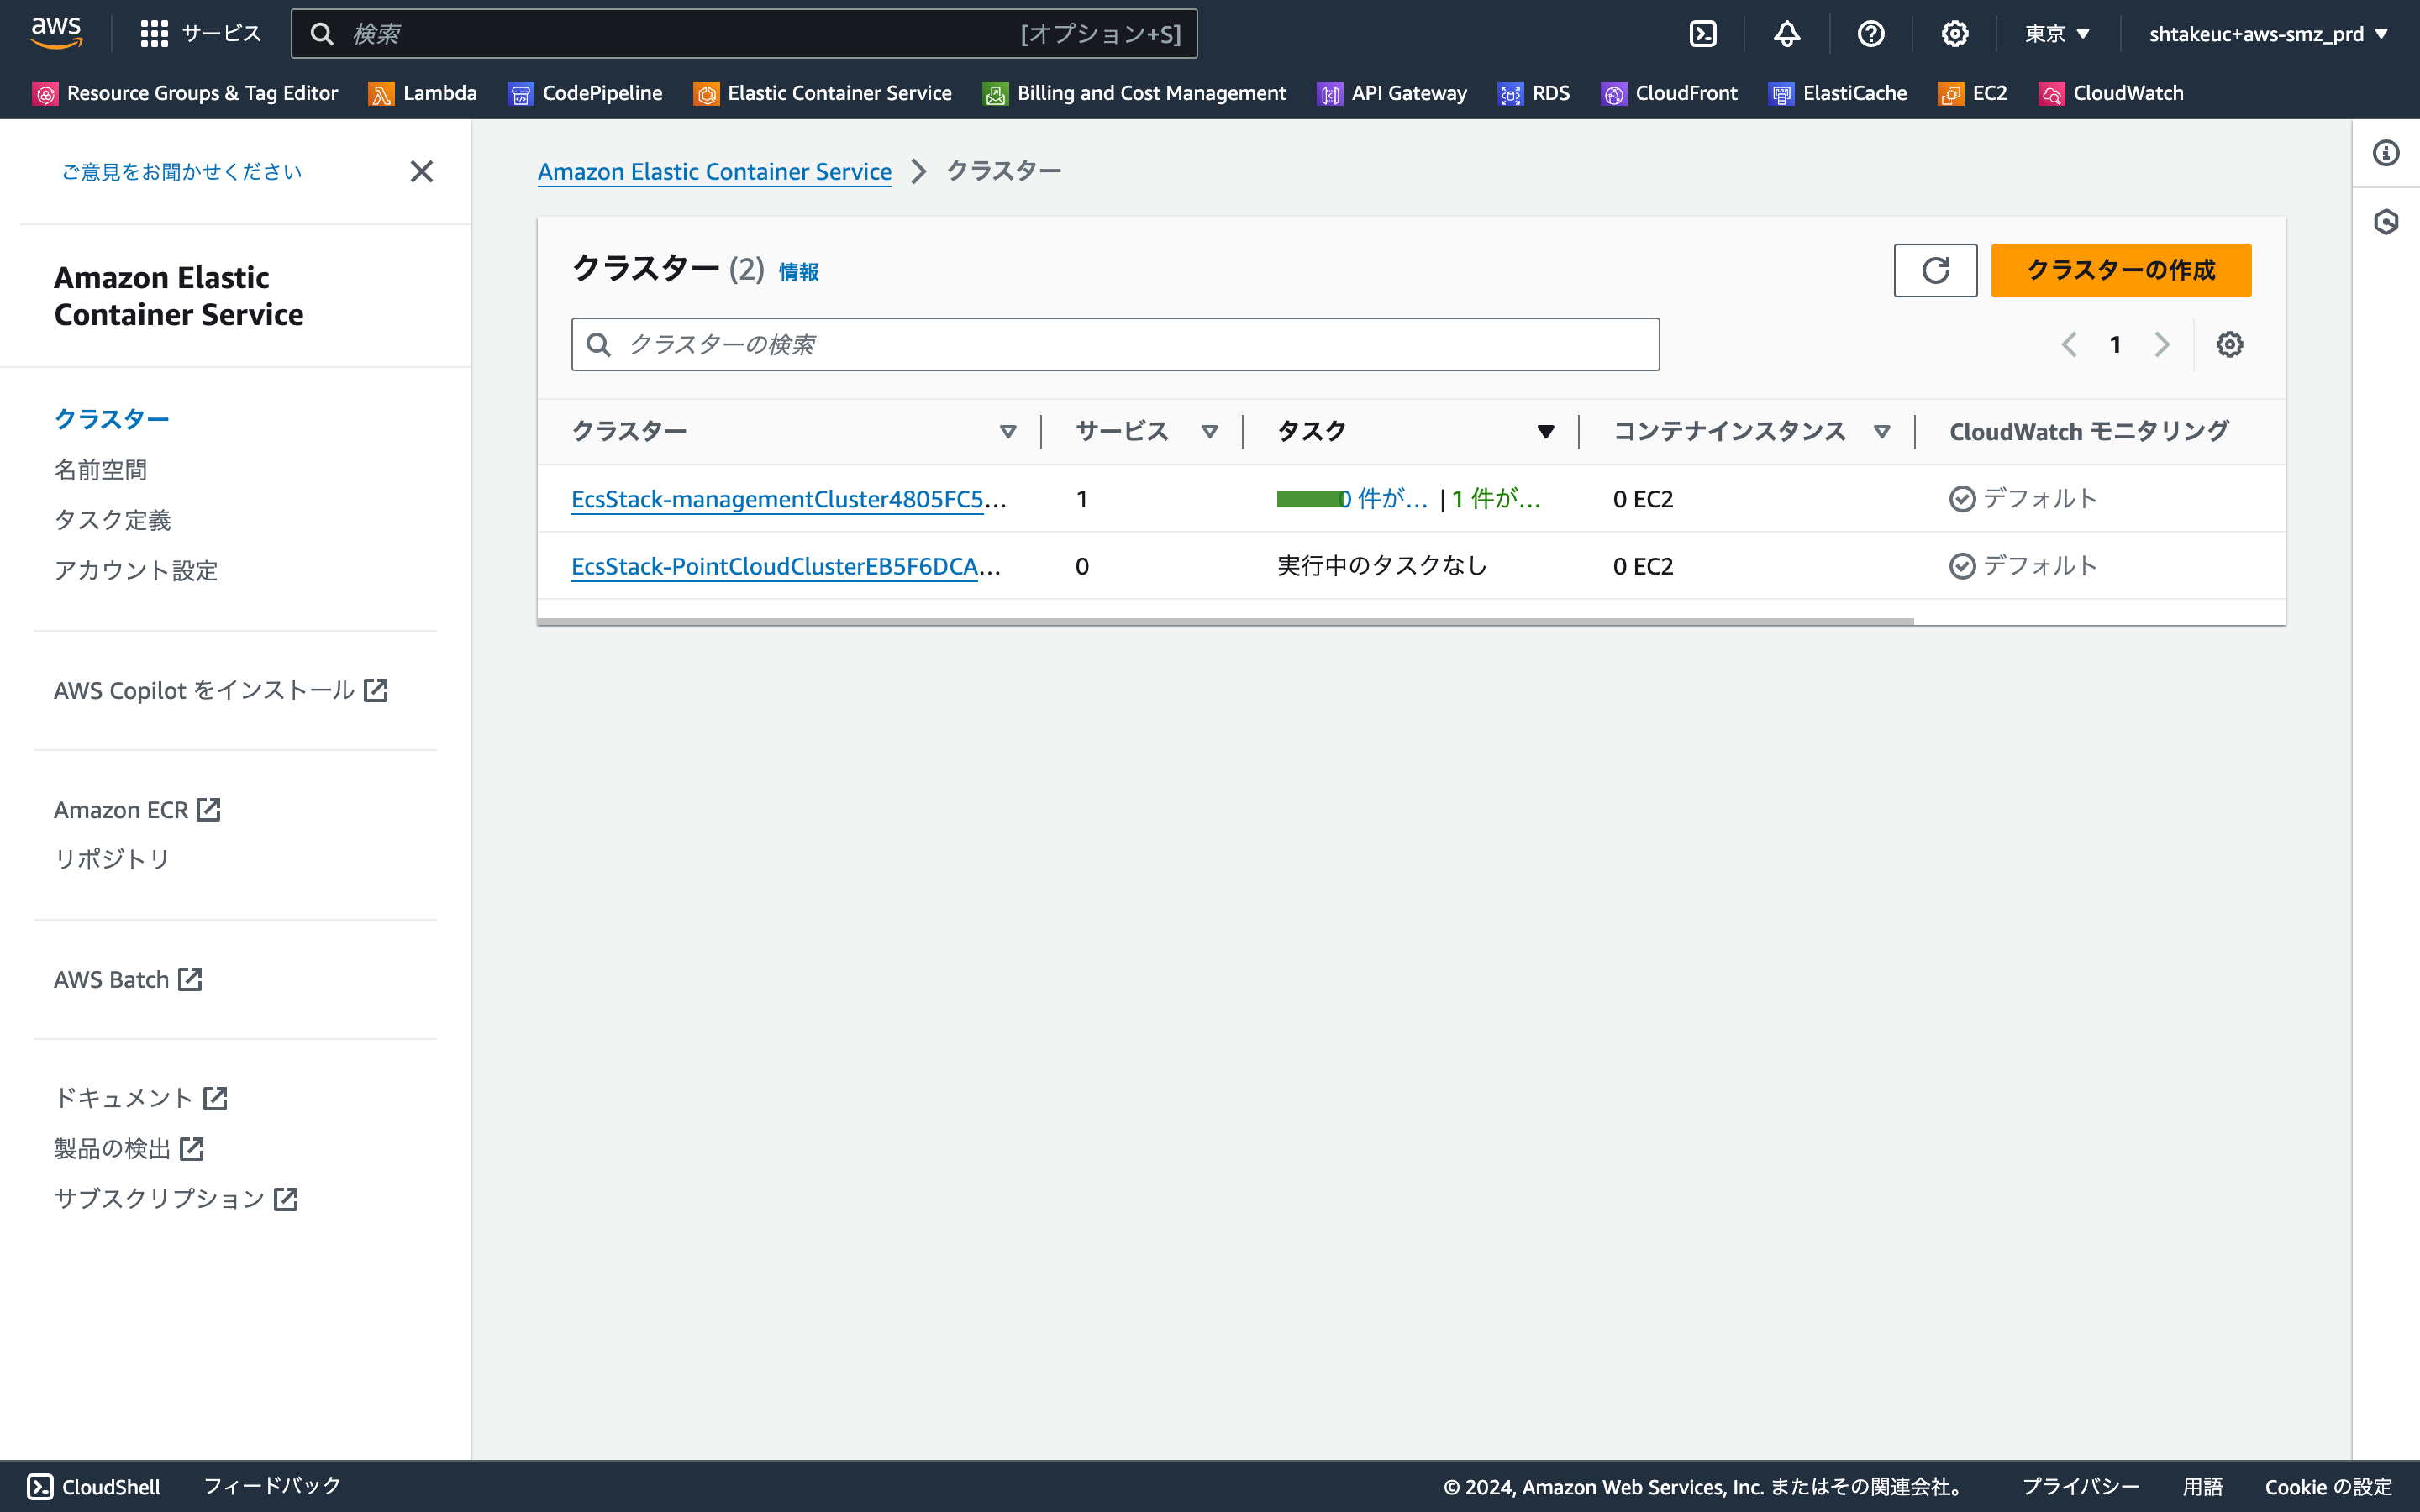This screenshot has width=2420, height=1512.
Task: Select タスク定義 in the sidebar
Action: (113, 520)
